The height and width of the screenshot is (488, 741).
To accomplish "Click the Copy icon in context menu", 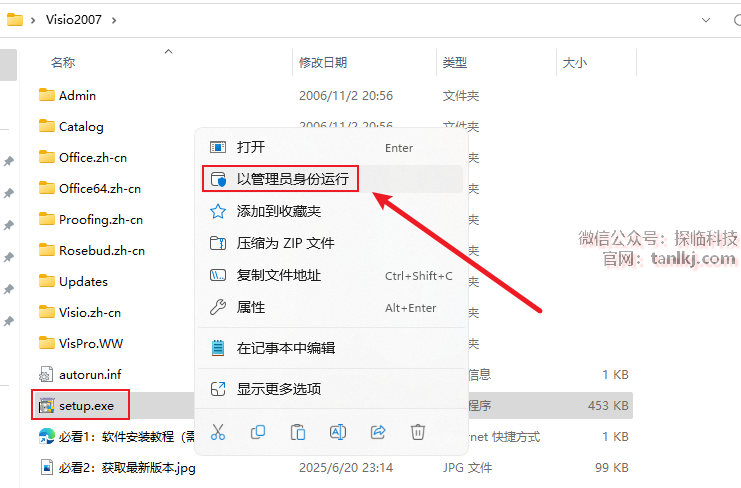I will click(x=258, y=432).
